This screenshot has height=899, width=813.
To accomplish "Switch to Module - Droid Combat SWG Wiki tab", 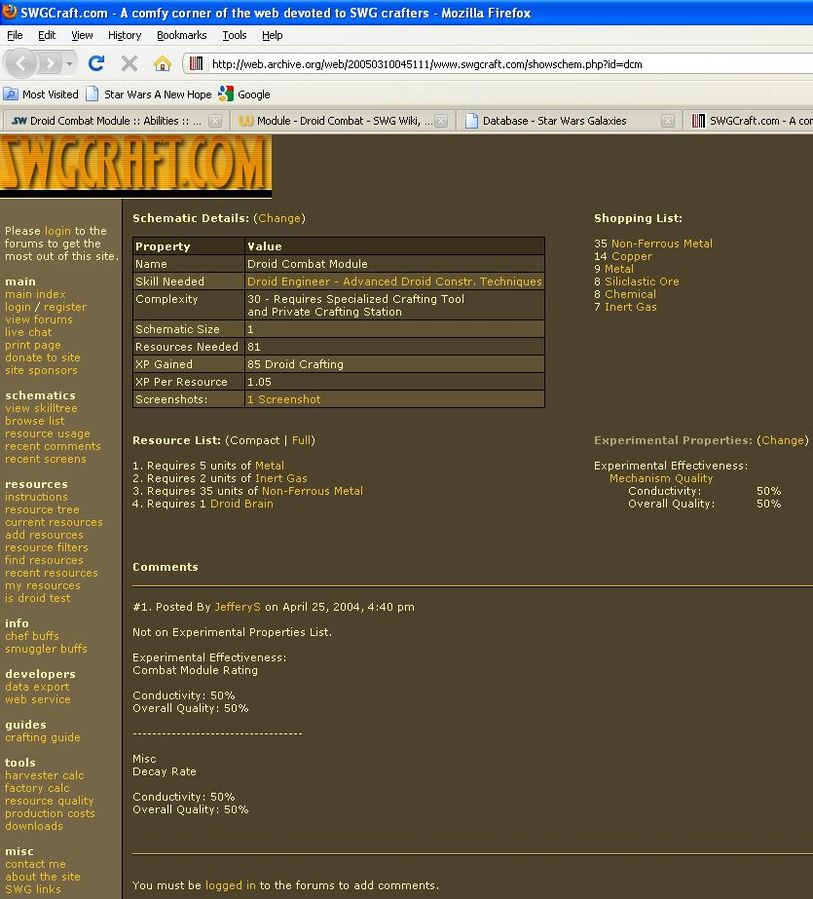I will [x=342, y=121].
